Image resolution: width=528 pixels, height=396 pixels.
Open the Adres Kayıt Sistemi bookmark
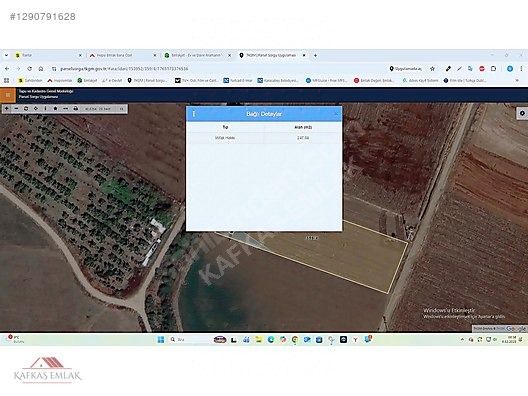click(x=421, y=80)
